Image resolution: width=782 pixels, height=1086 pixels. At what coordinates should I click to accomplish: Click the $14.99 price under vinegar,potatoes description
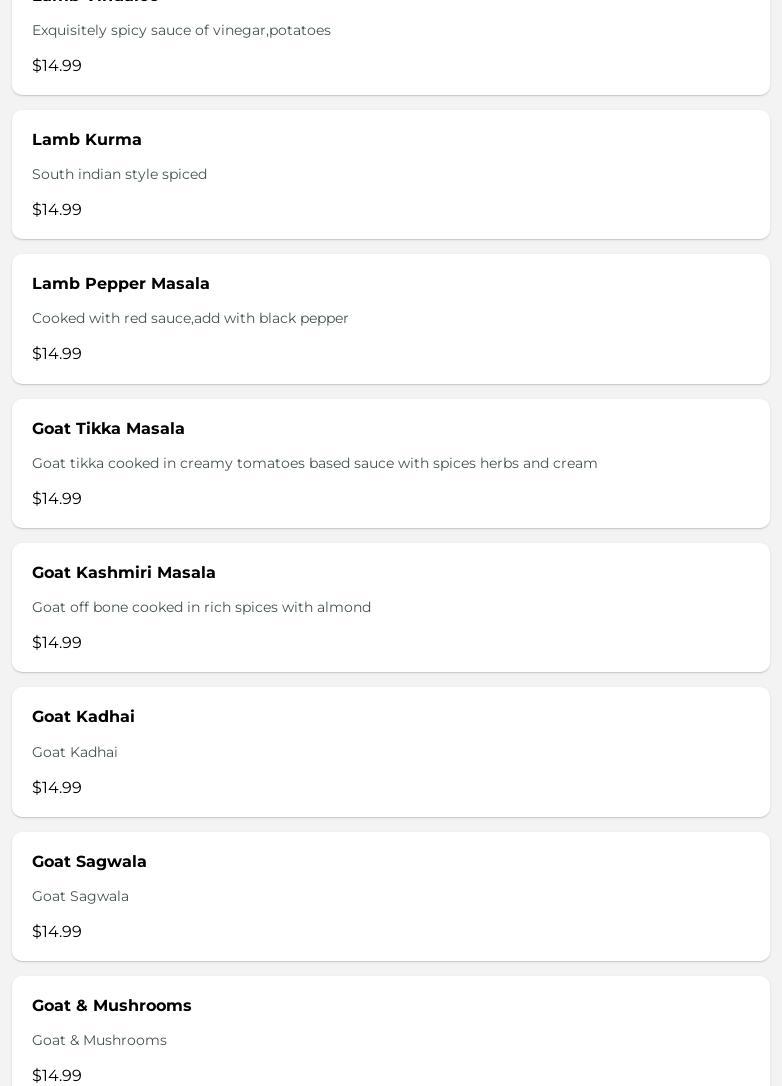[57, 66]
